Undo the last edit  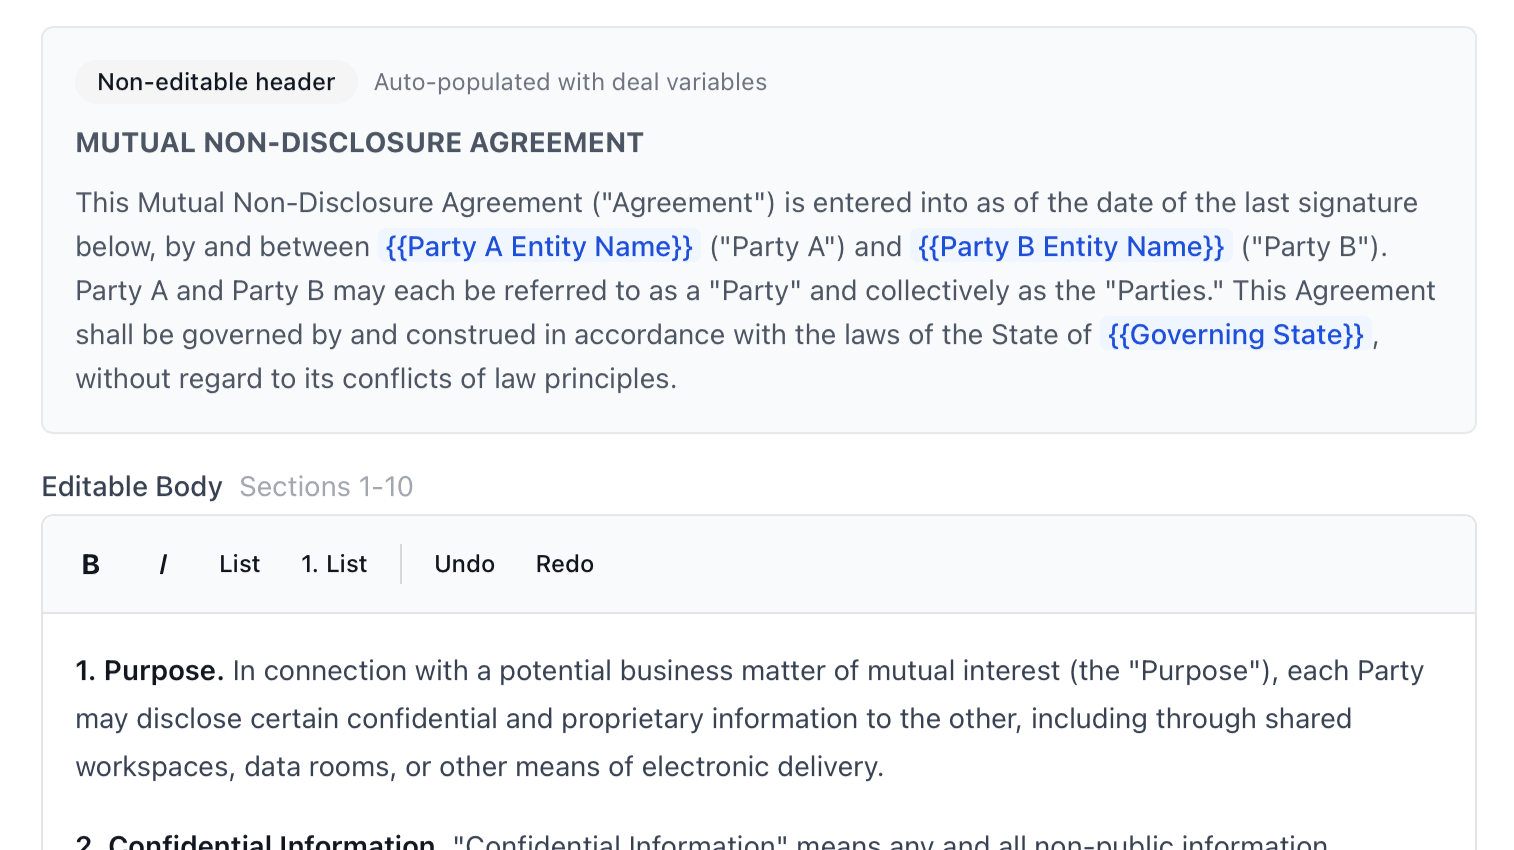click(x=464, y=564)
